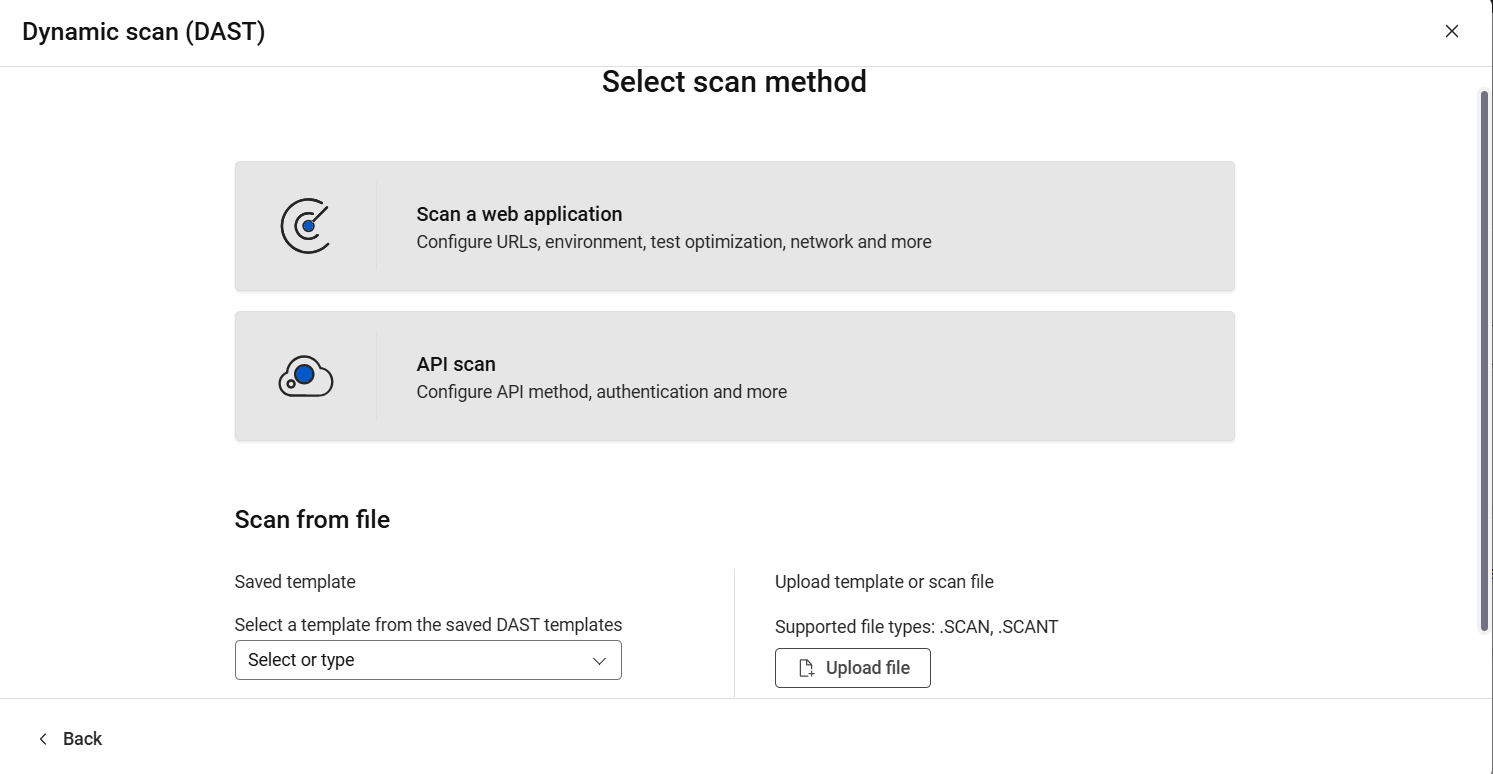The image size is (1493, 774).
Task: Select the "API scan" title
Action: pos(456,364)
